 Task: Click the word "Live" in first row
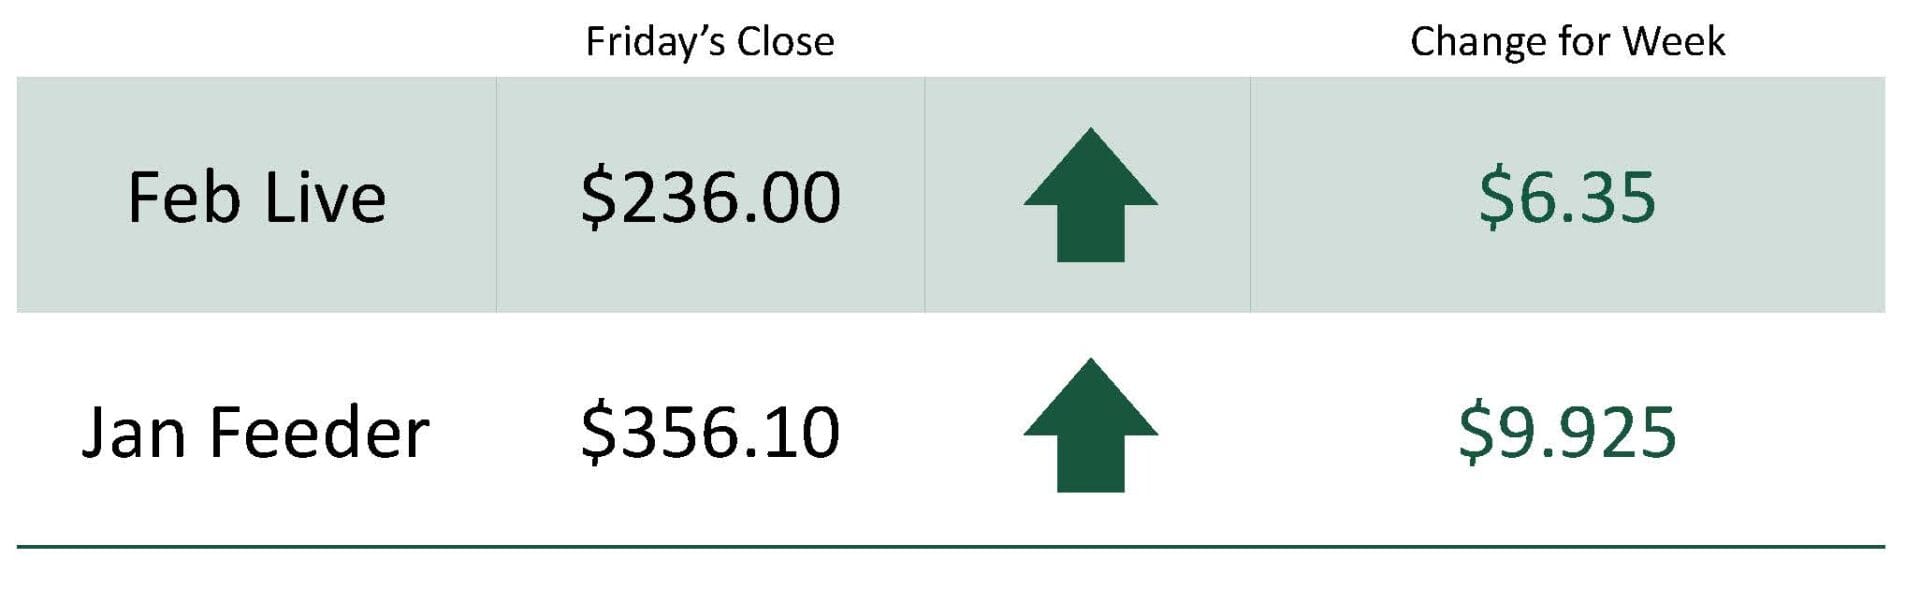[325, 197]
